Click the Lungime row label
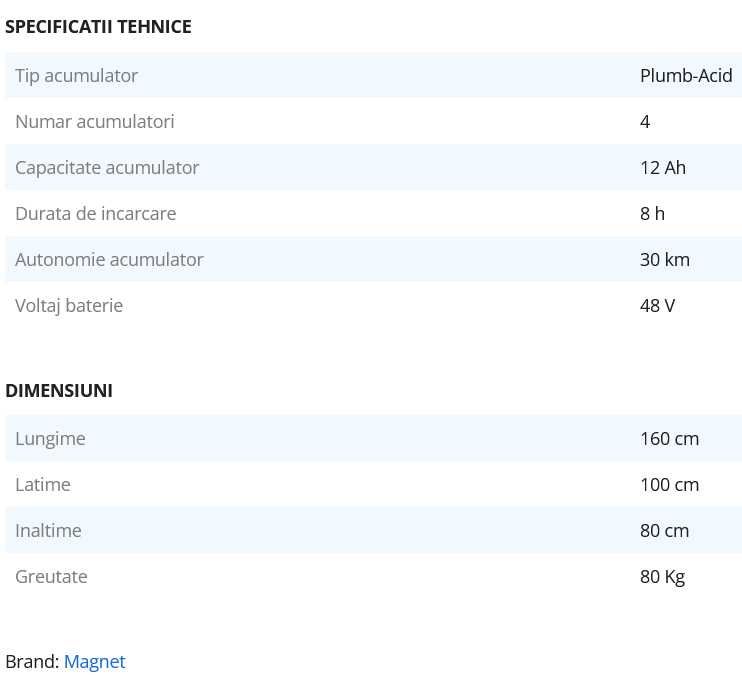Image resolution: width=742 pixels, height=685 pixels. pyautogui.click(x=50, y=439)
